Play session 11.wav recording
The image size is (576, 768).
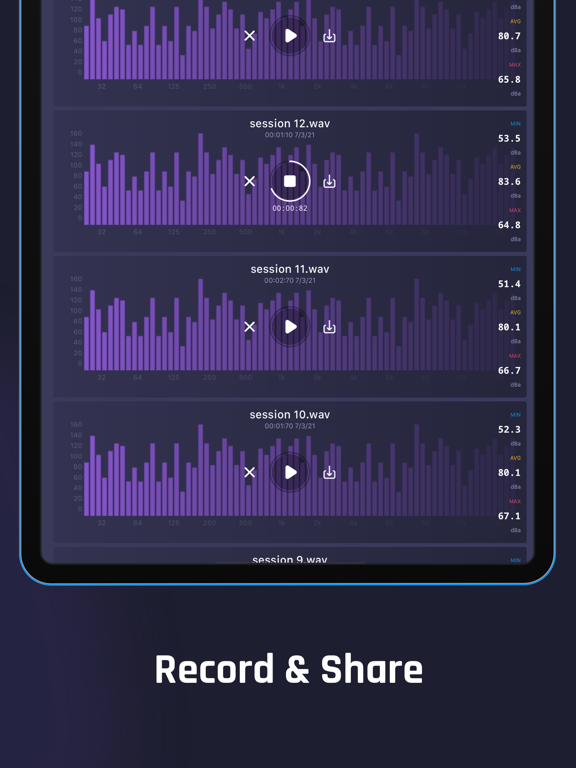pos(290,327)
